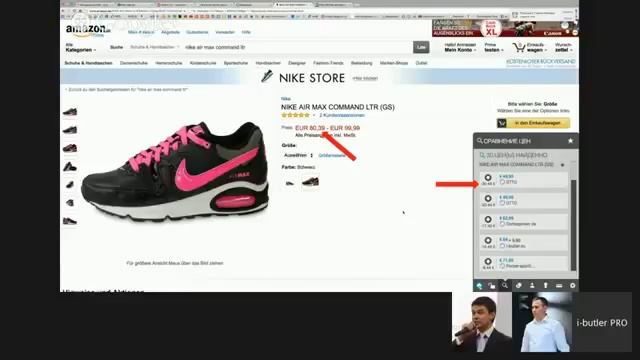This screenshot has width=640, height=360.
Task: Open the Fashion-Trends category tab
Action: (328, 63)
